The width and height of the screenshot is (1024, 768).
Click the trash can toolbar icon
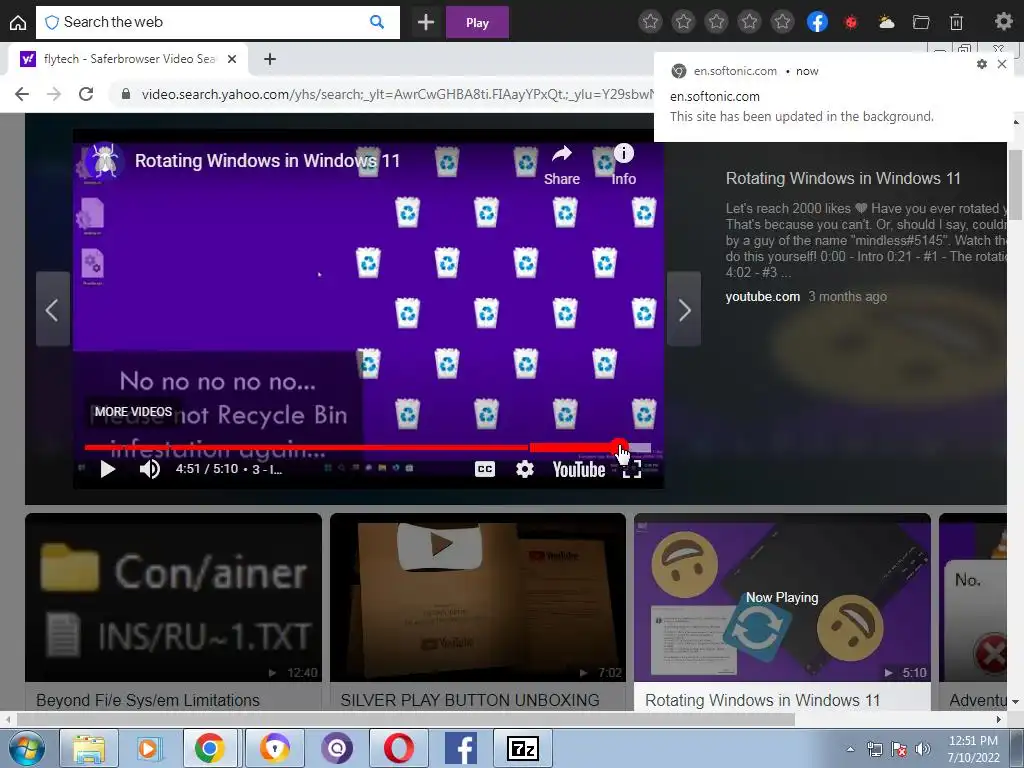[x=956, y=23]
